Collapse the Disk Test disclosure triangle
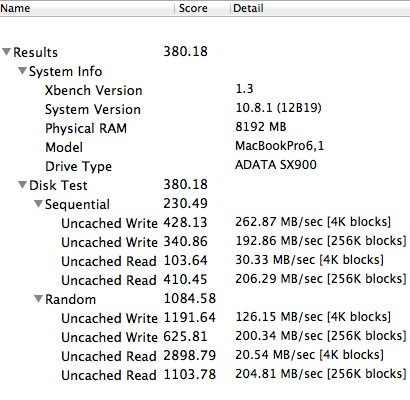This screenshot has height=400, width=410. click(x=22, y=185)
